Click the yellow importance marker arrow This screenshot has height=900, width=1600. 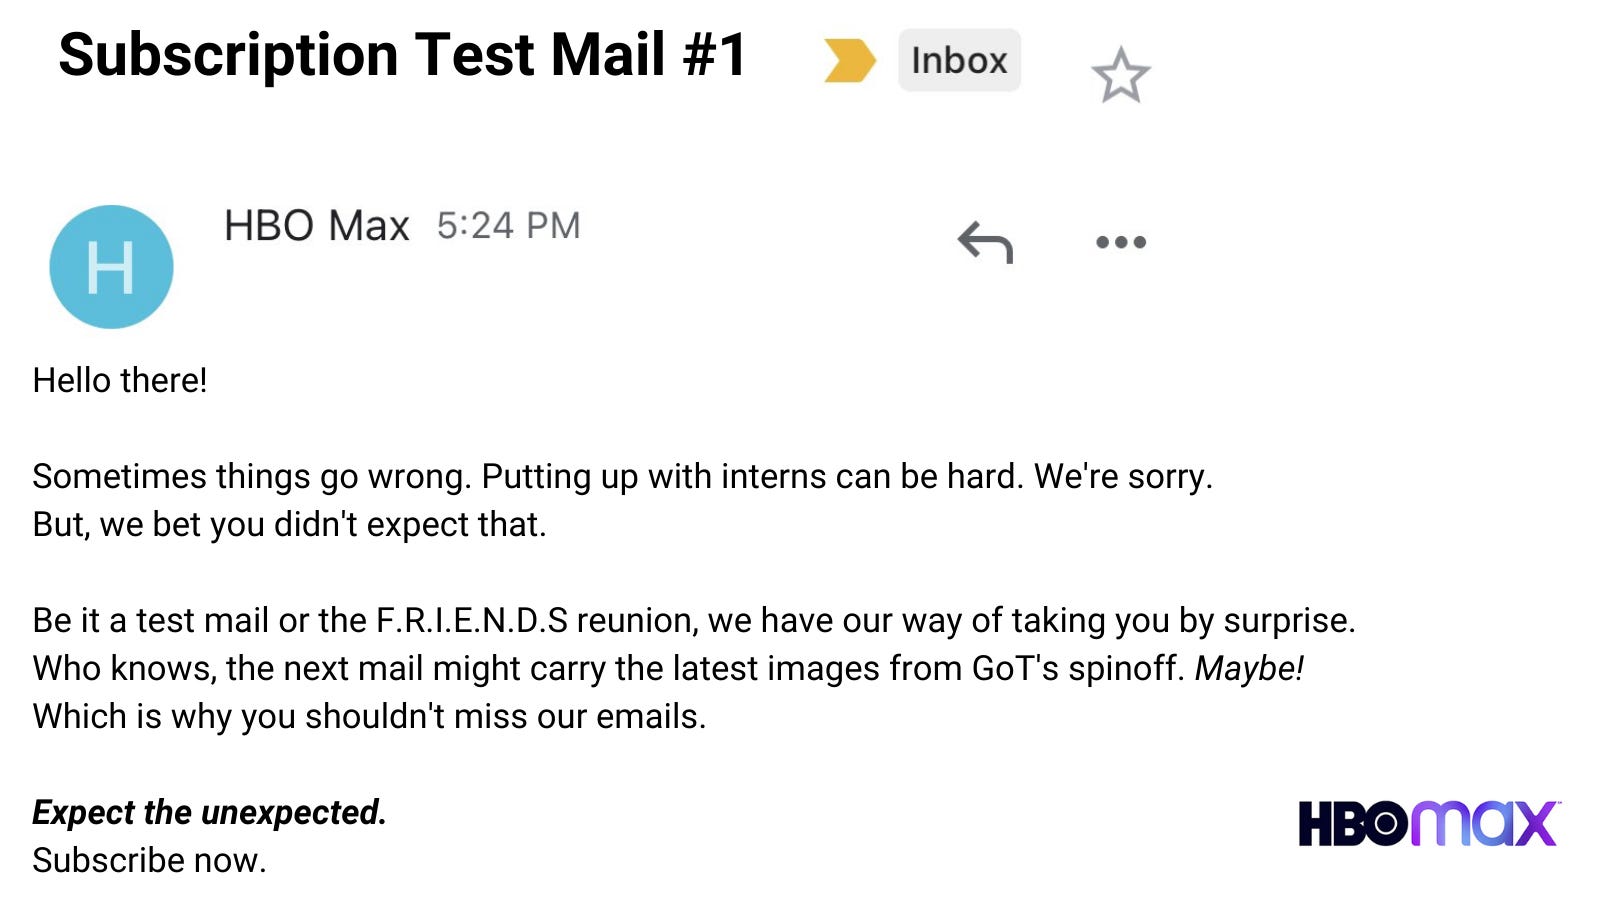(851, 61)
